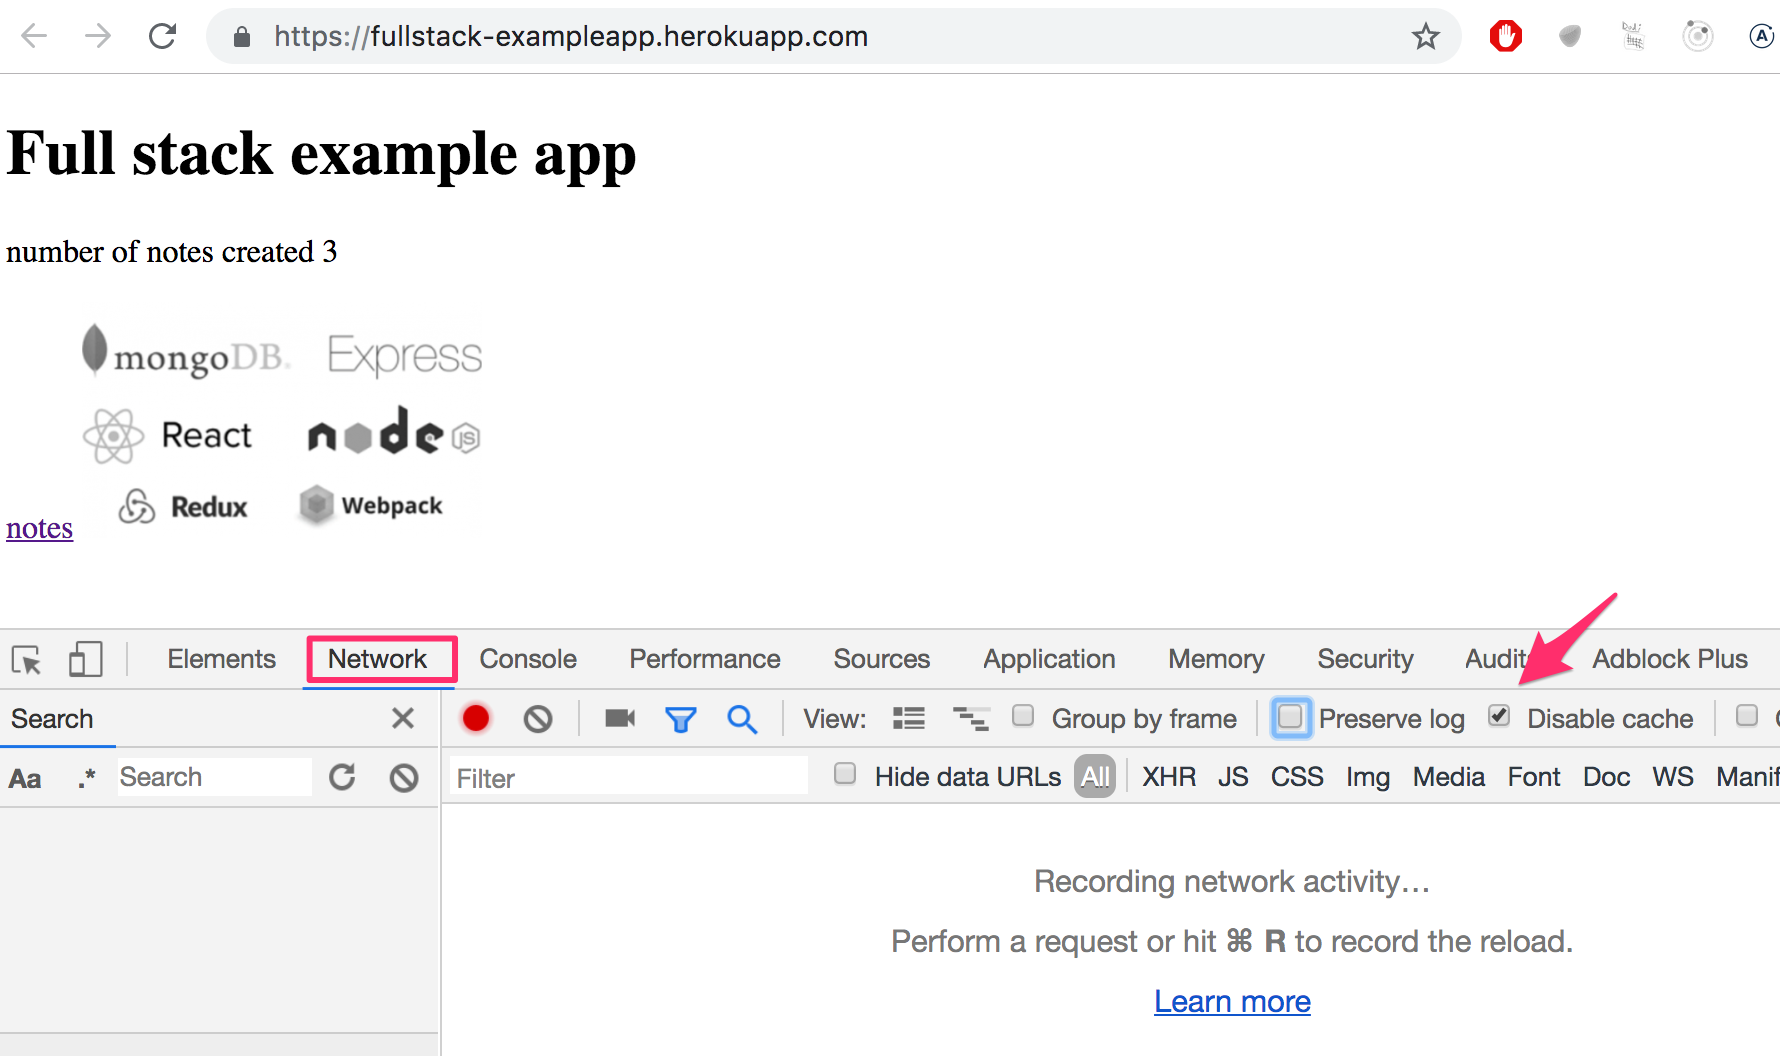The height and width of the screenshot is (1056, 1780).
Task: Open network search with the magnifier icon
Action: 742,719
